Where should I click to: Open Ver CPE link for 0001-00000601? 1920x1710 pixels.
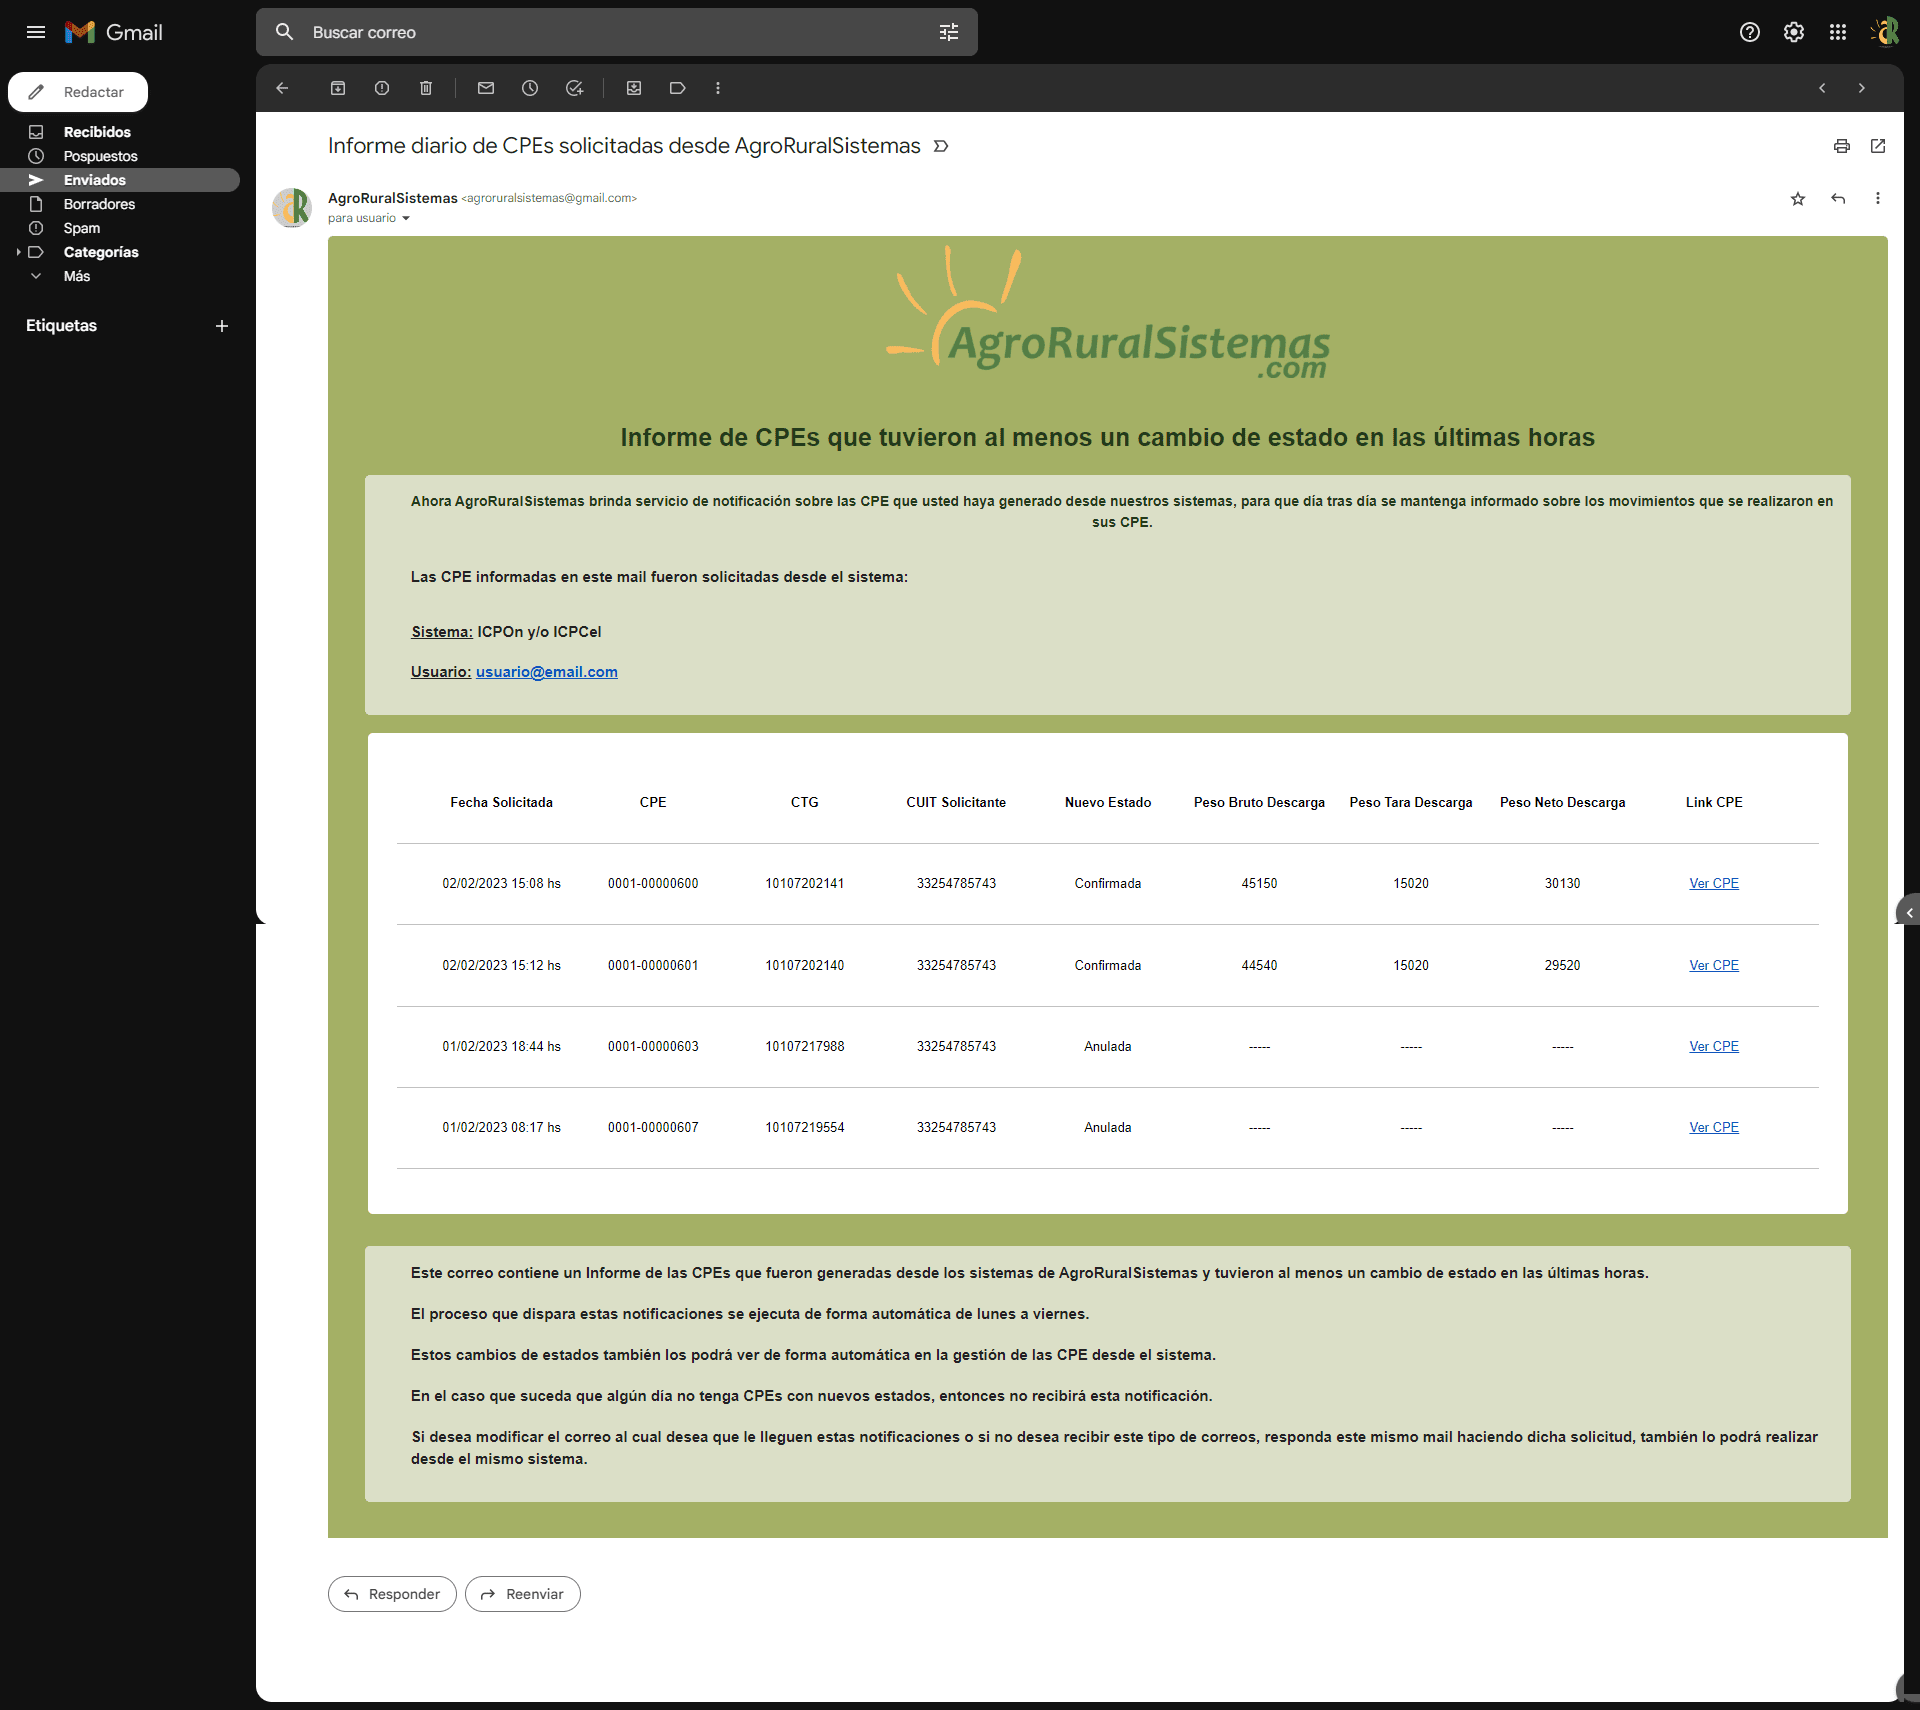point(1714,965)
